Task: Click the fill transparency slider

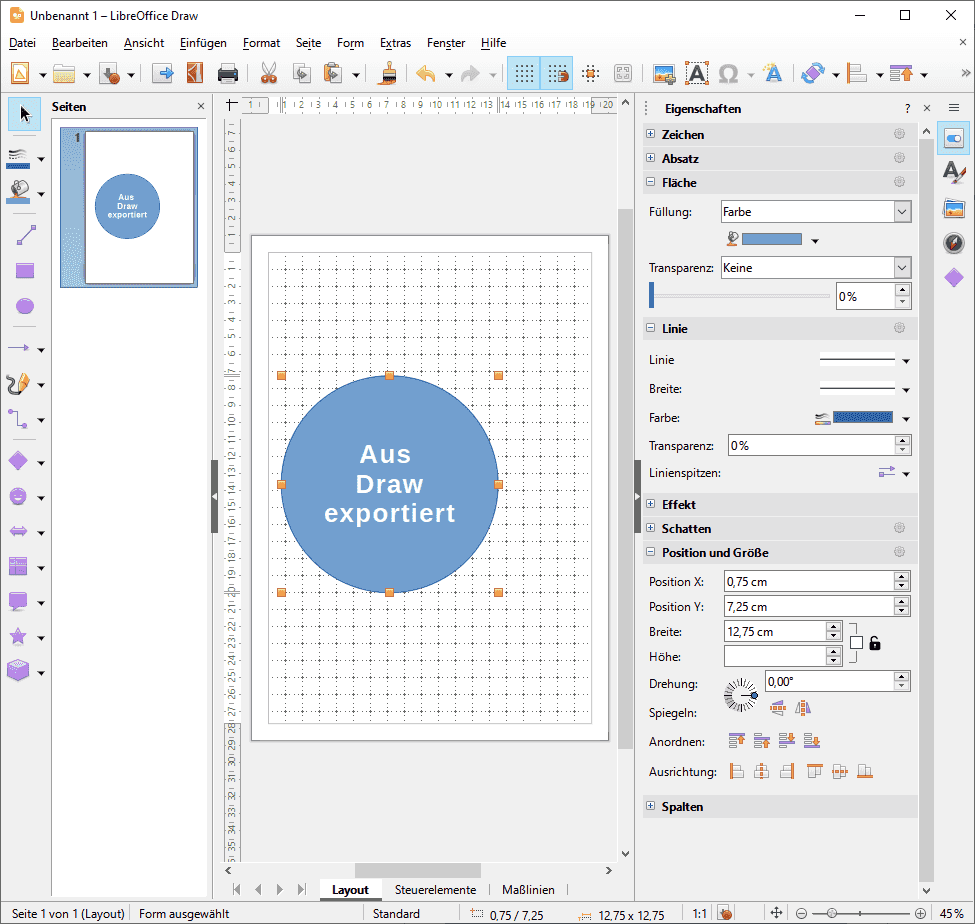Action: (739, 295)
